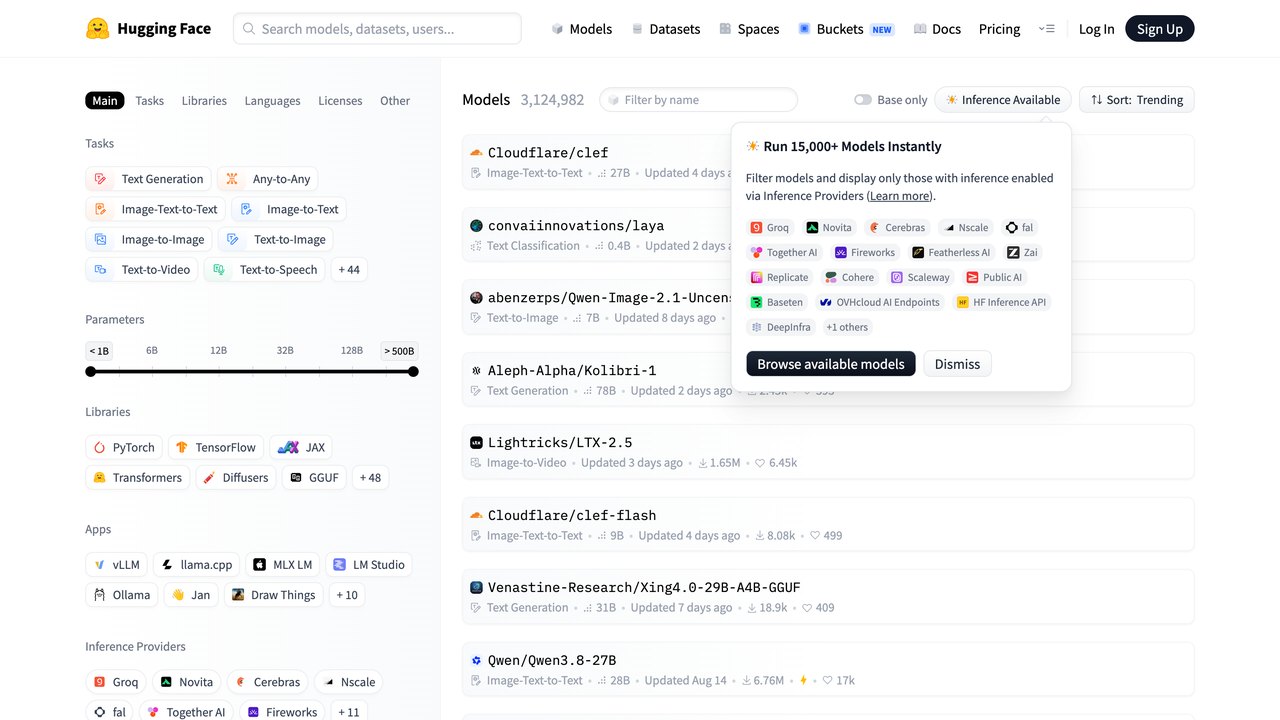This screenshot has width=1280, height=720.
Task: Show +10 more apps
Action: (x=347, y=595)
